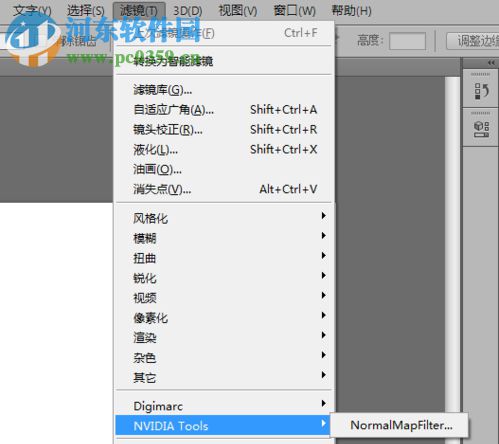This screenshot has height=444, width=499.
Task: Open the 液化(L)... liquify filter
Action: [x=223, y=149]
